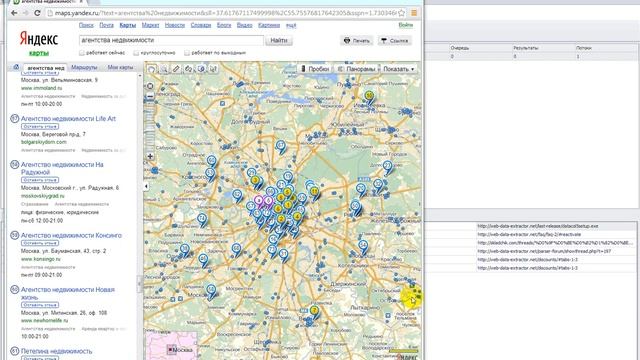Viewport: 640px width, 360px height.
Task: Open the 'агентства нед' results tab
Action: tap(46, 68)
